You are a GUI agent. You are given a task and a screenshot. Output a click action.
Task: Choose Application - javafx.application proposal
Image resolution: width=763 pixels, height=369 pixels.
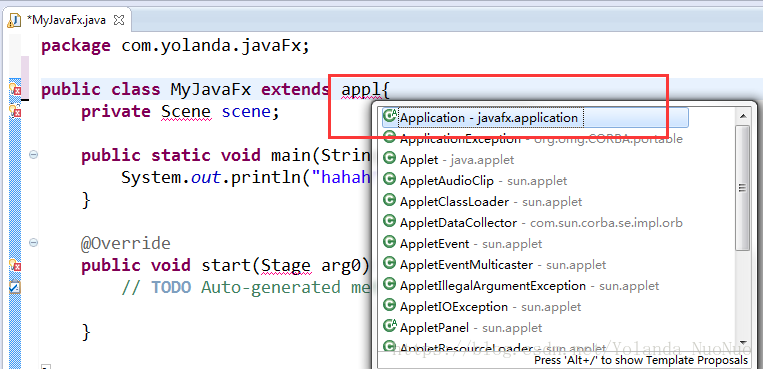tap(535, 118)
